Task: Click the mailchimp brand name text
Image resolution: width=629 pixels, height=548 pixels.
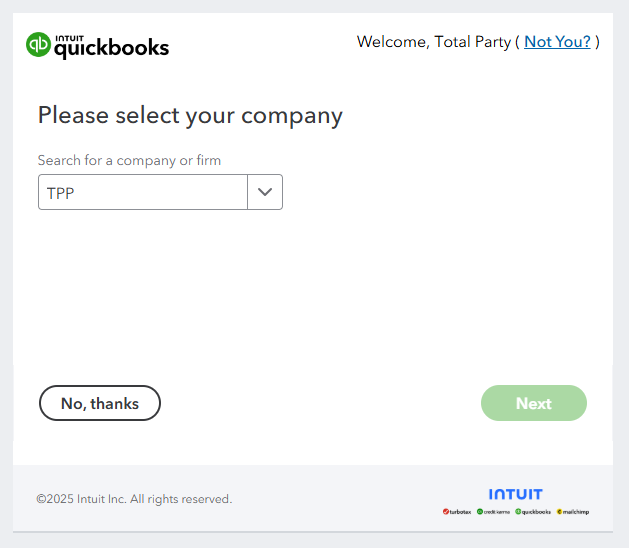Action: pos(576,512)
